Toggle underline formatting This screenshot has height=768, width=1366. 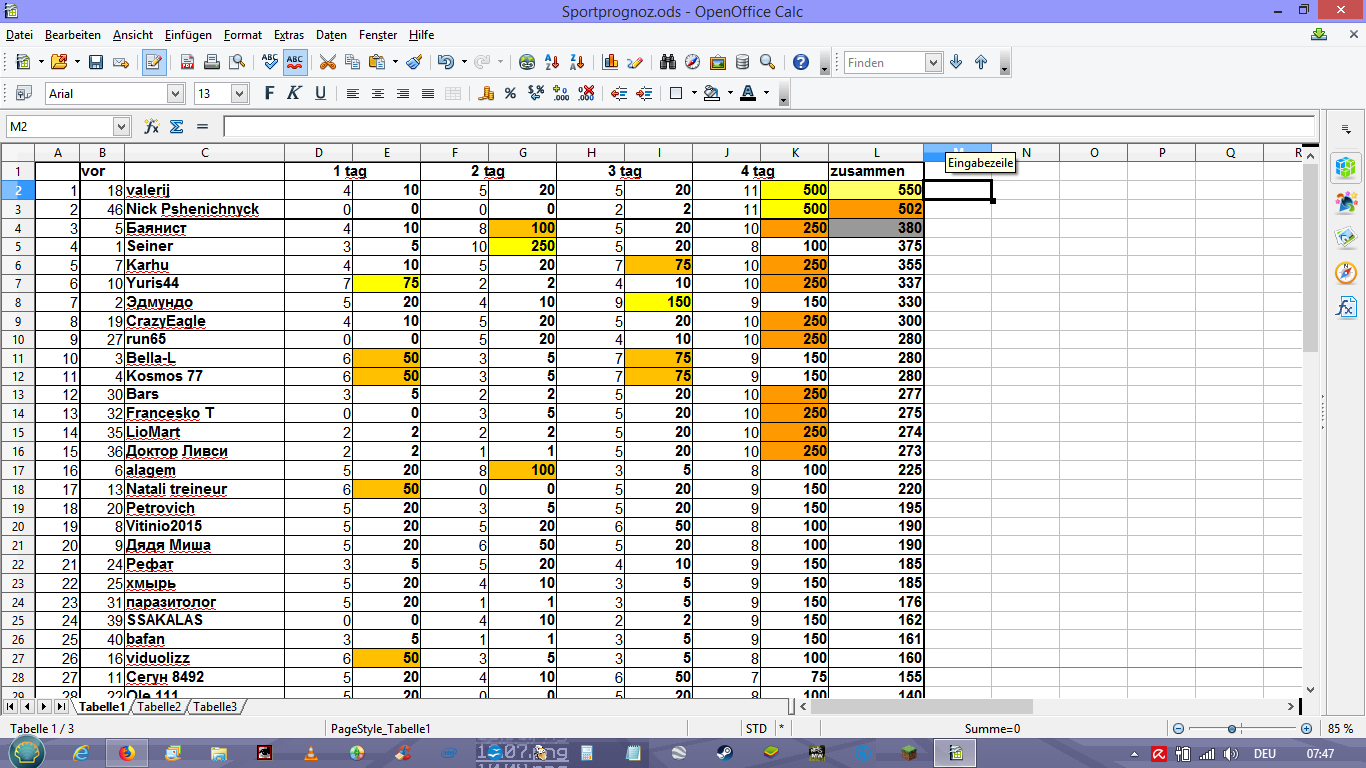point(320,93)
